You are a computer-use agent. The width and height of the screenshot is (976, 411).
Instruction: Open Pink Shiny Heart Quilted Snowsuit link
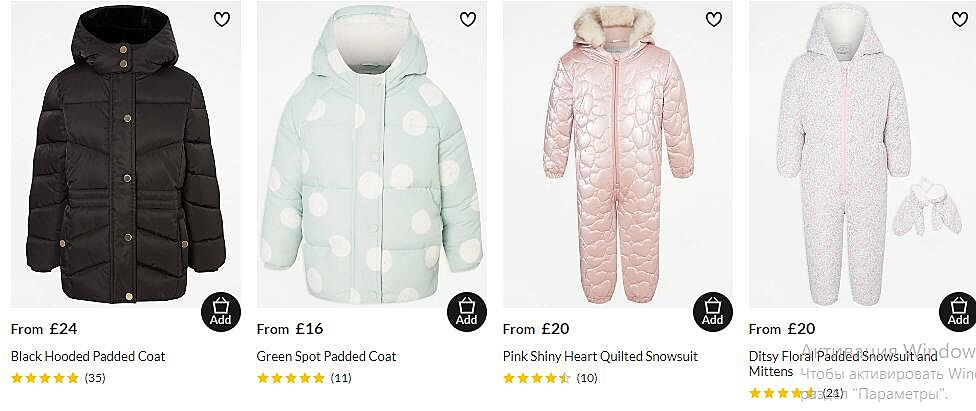click(600, 356)
